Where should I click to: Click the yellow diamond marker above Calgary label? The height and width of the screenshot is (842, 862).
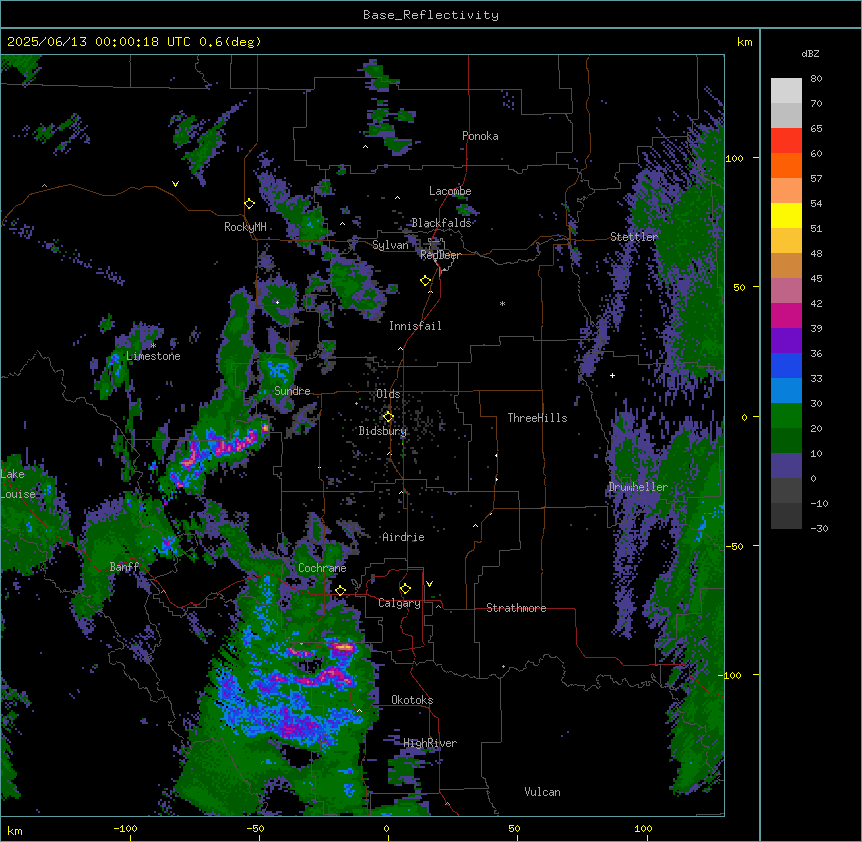point(405,589)
